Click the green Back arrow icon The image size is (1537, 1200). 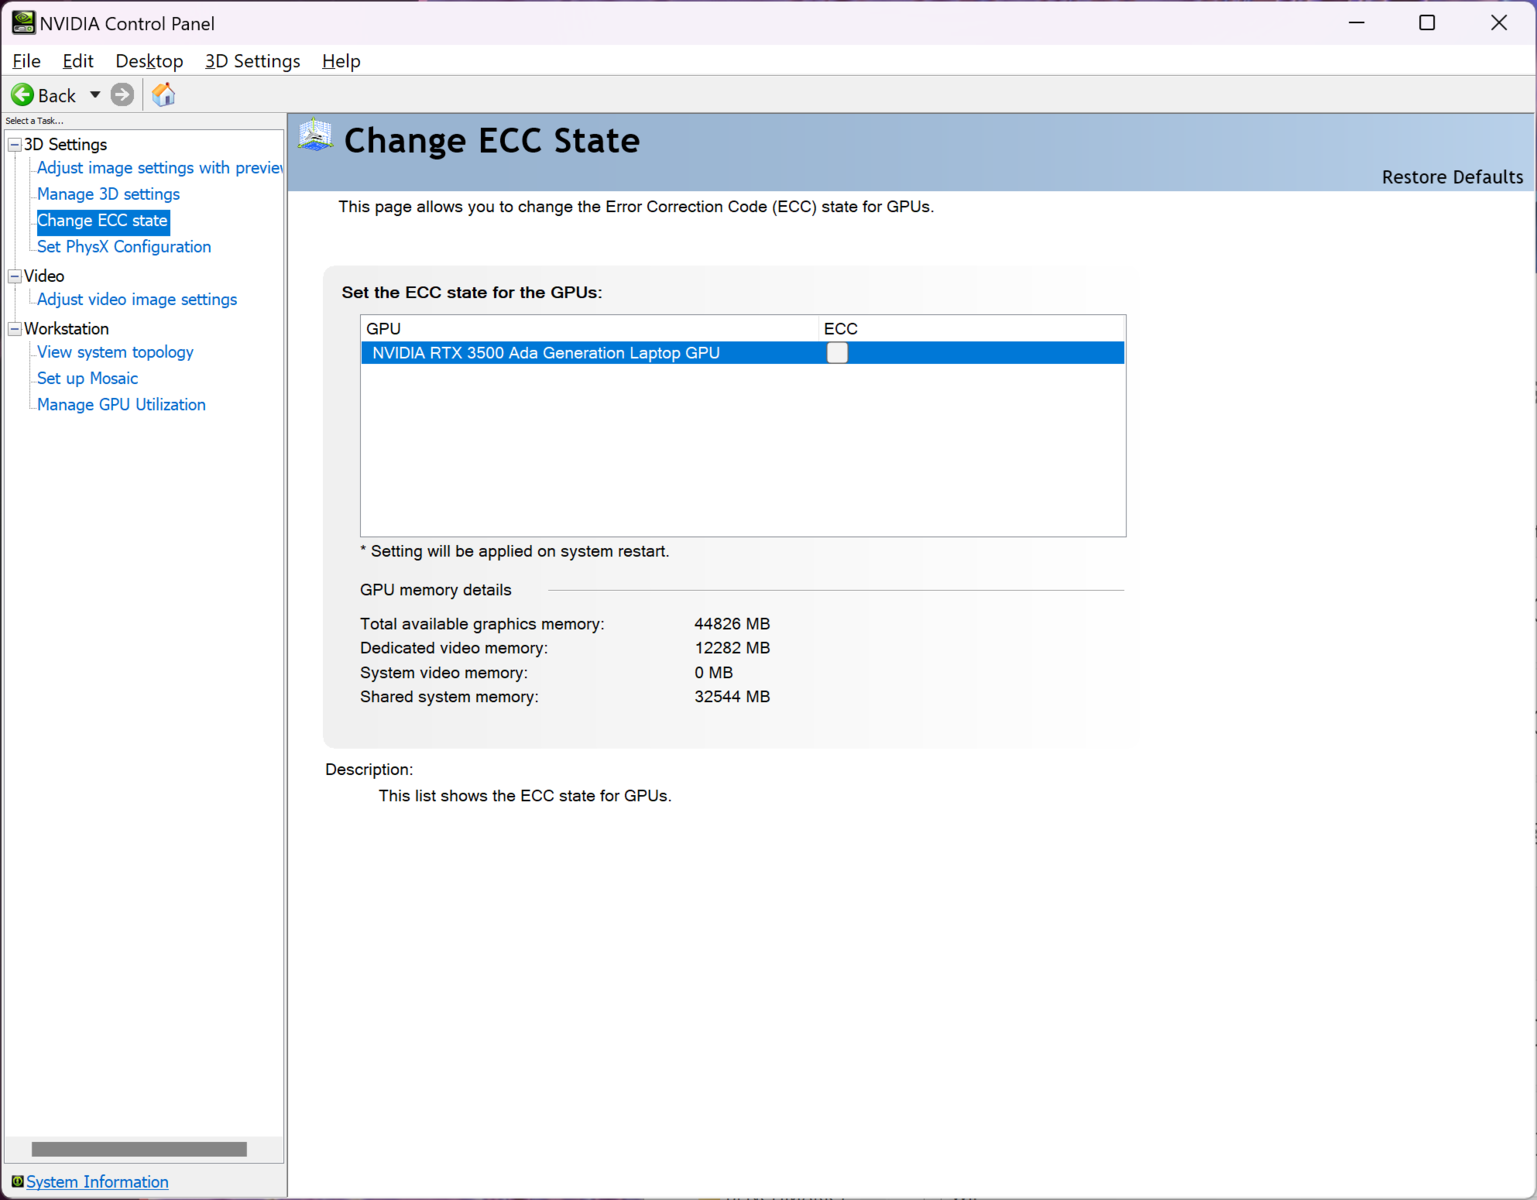click(22, 95)
